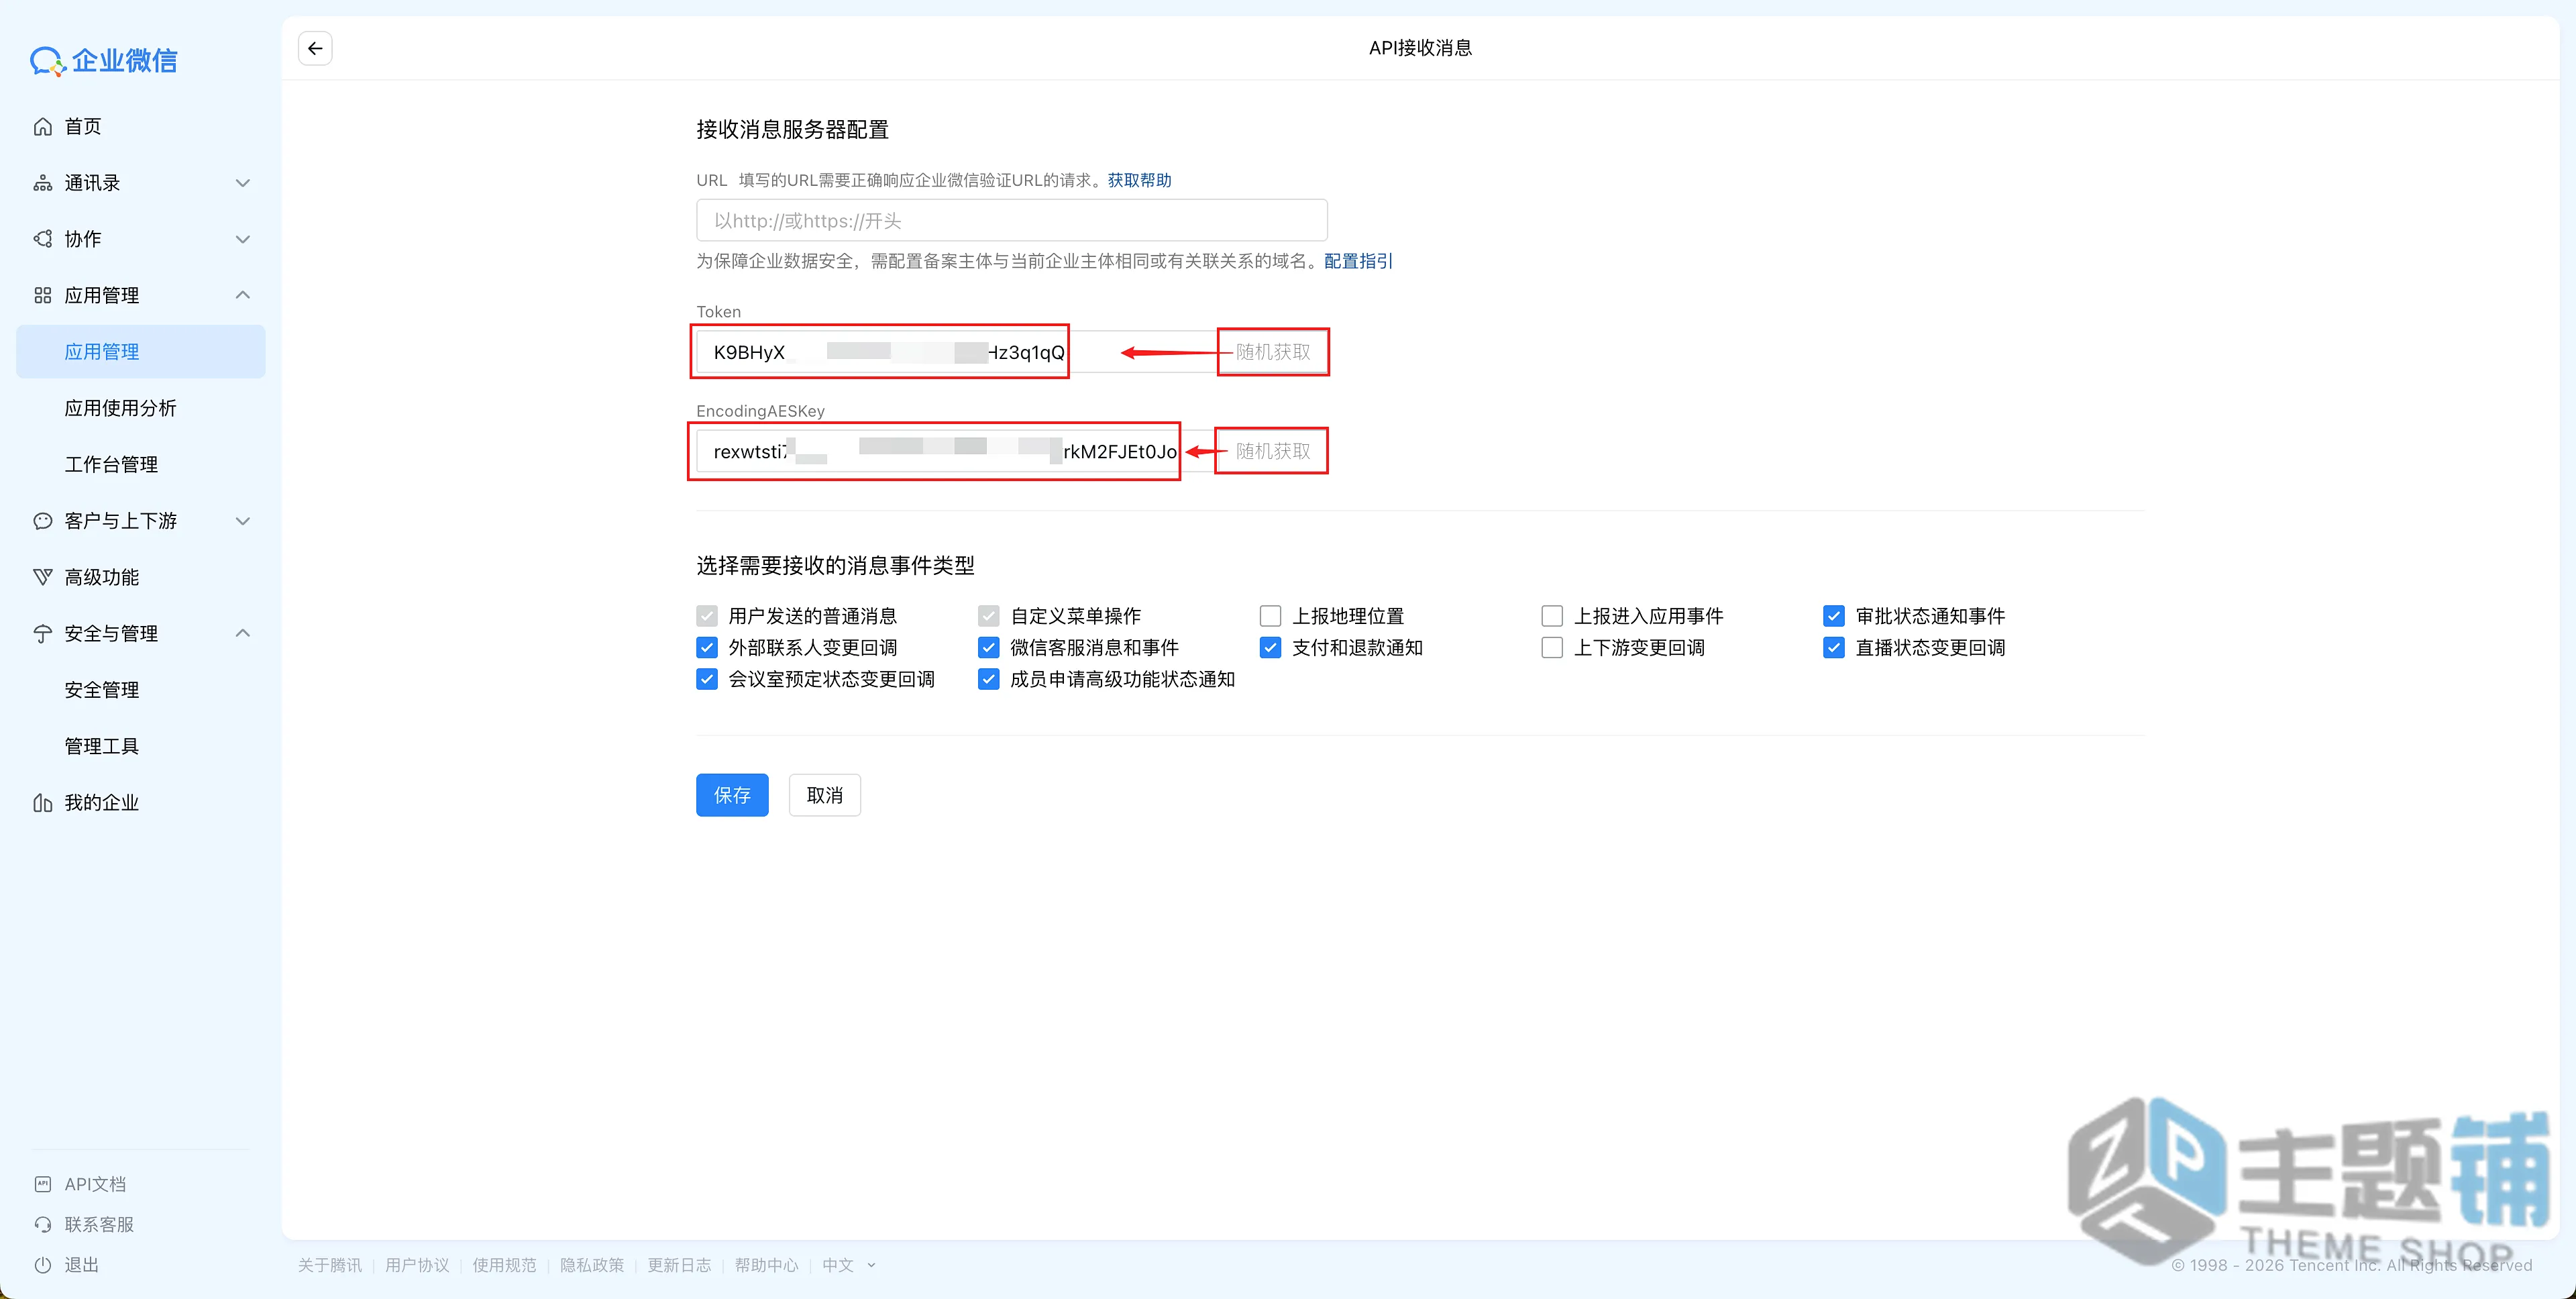
Task: Click the API文档 icon
Action: click(x=43, y=1184)
